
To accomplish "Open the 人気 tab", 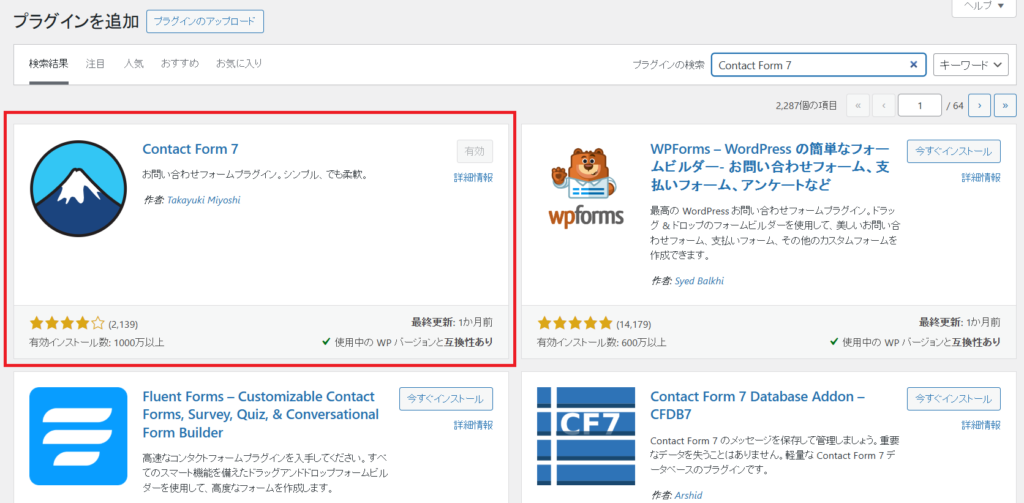I will tap(133, 64).
